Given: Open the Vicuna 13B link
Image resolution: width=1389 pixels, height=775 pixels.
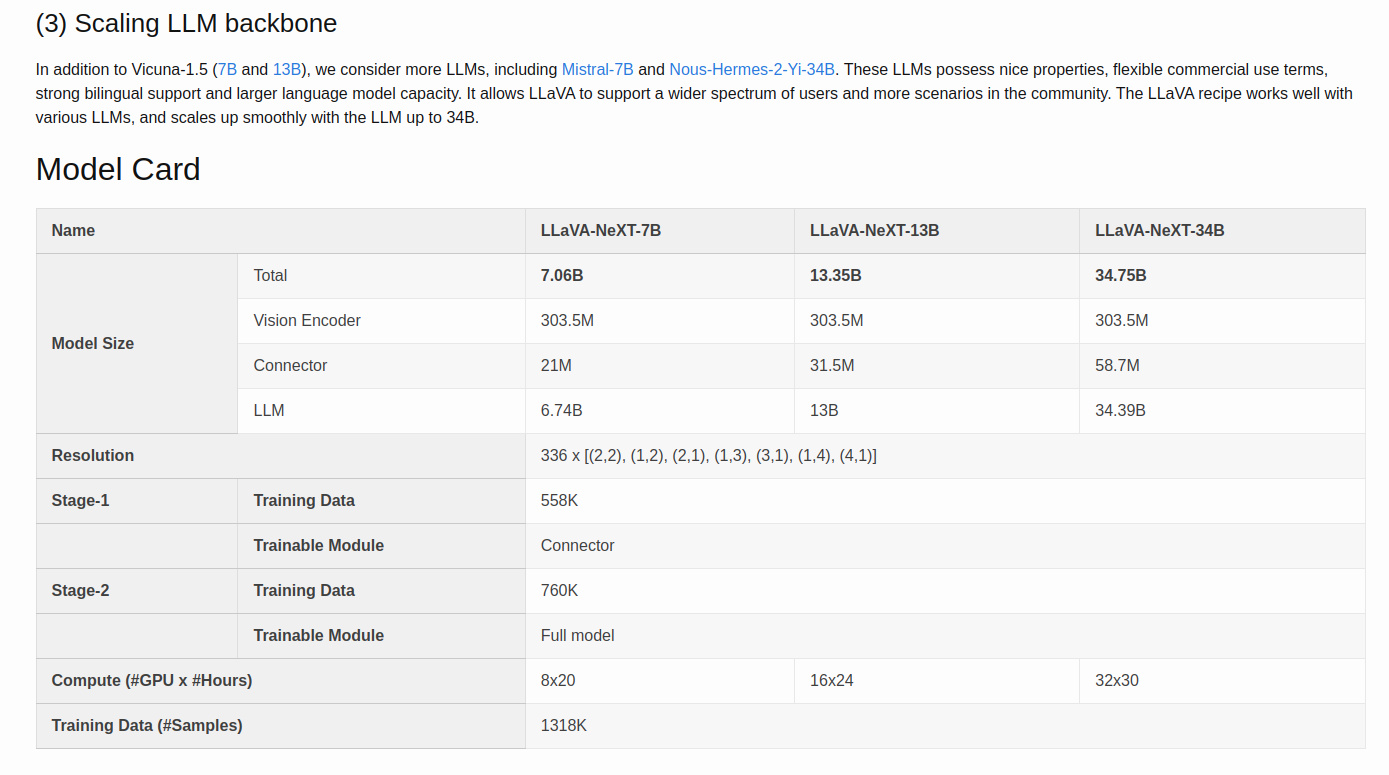Looking at the screenshot, I should [x=286, y=69].
